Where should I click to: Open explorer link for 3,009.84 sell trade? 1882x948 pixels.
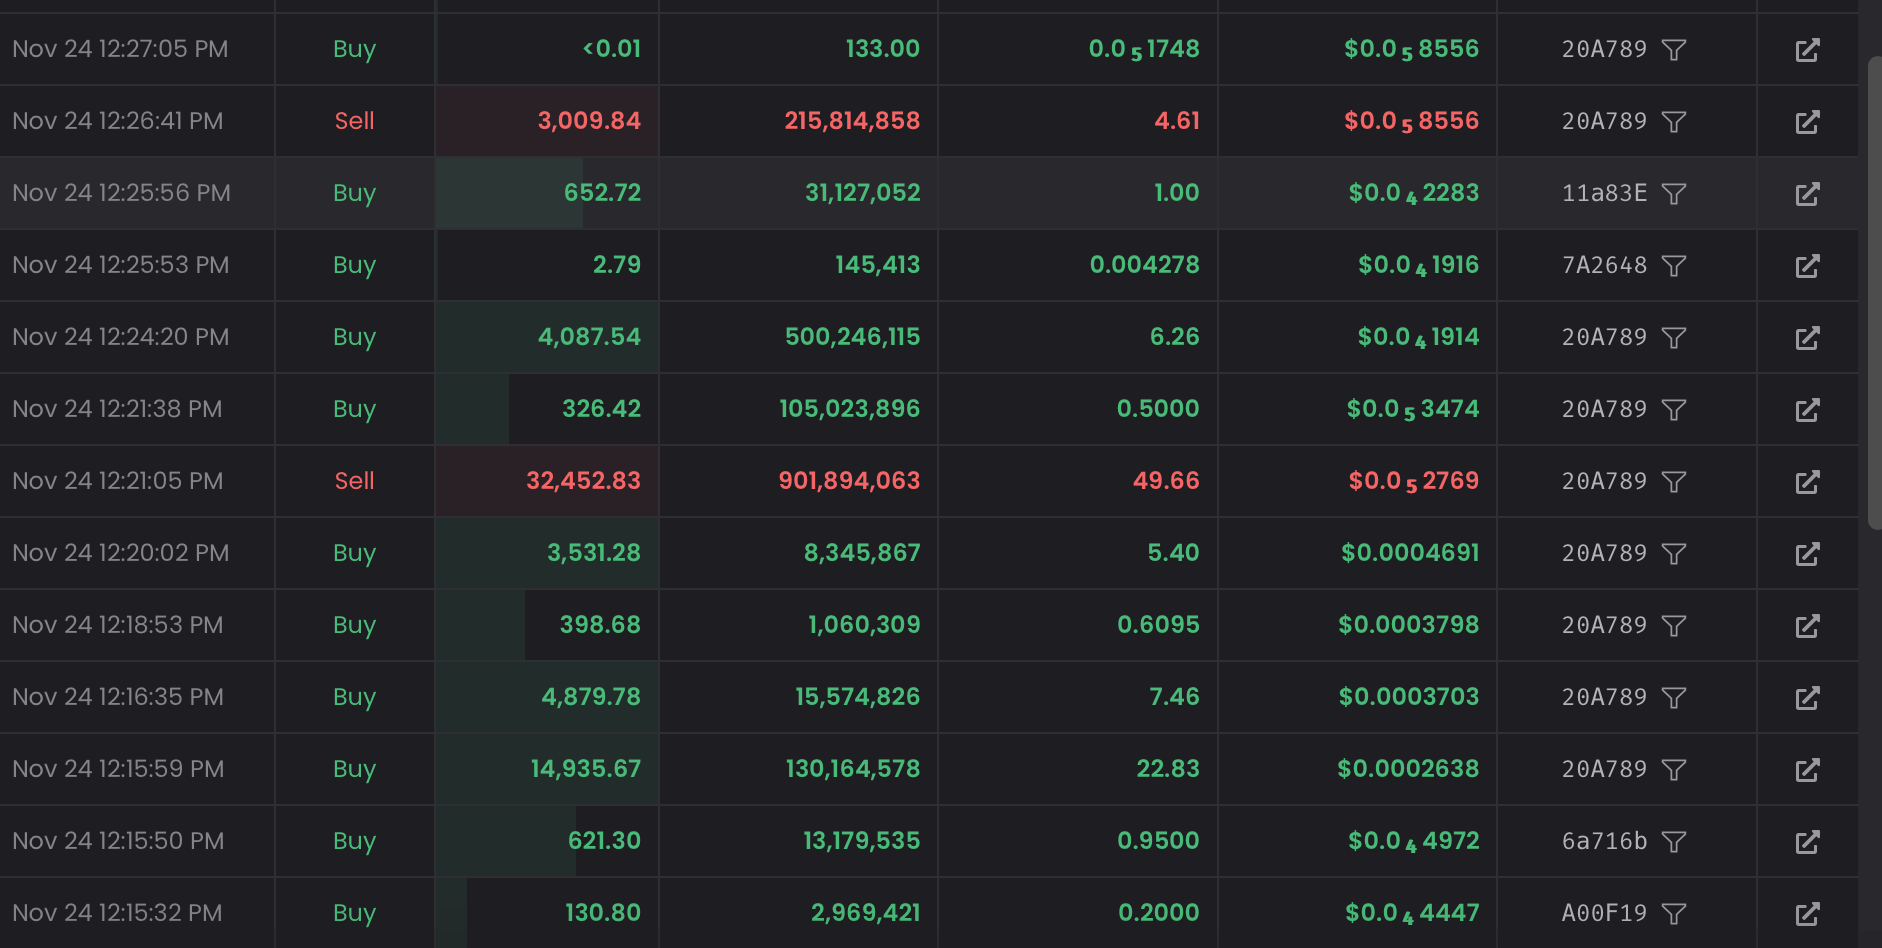tap(1807, 122)
